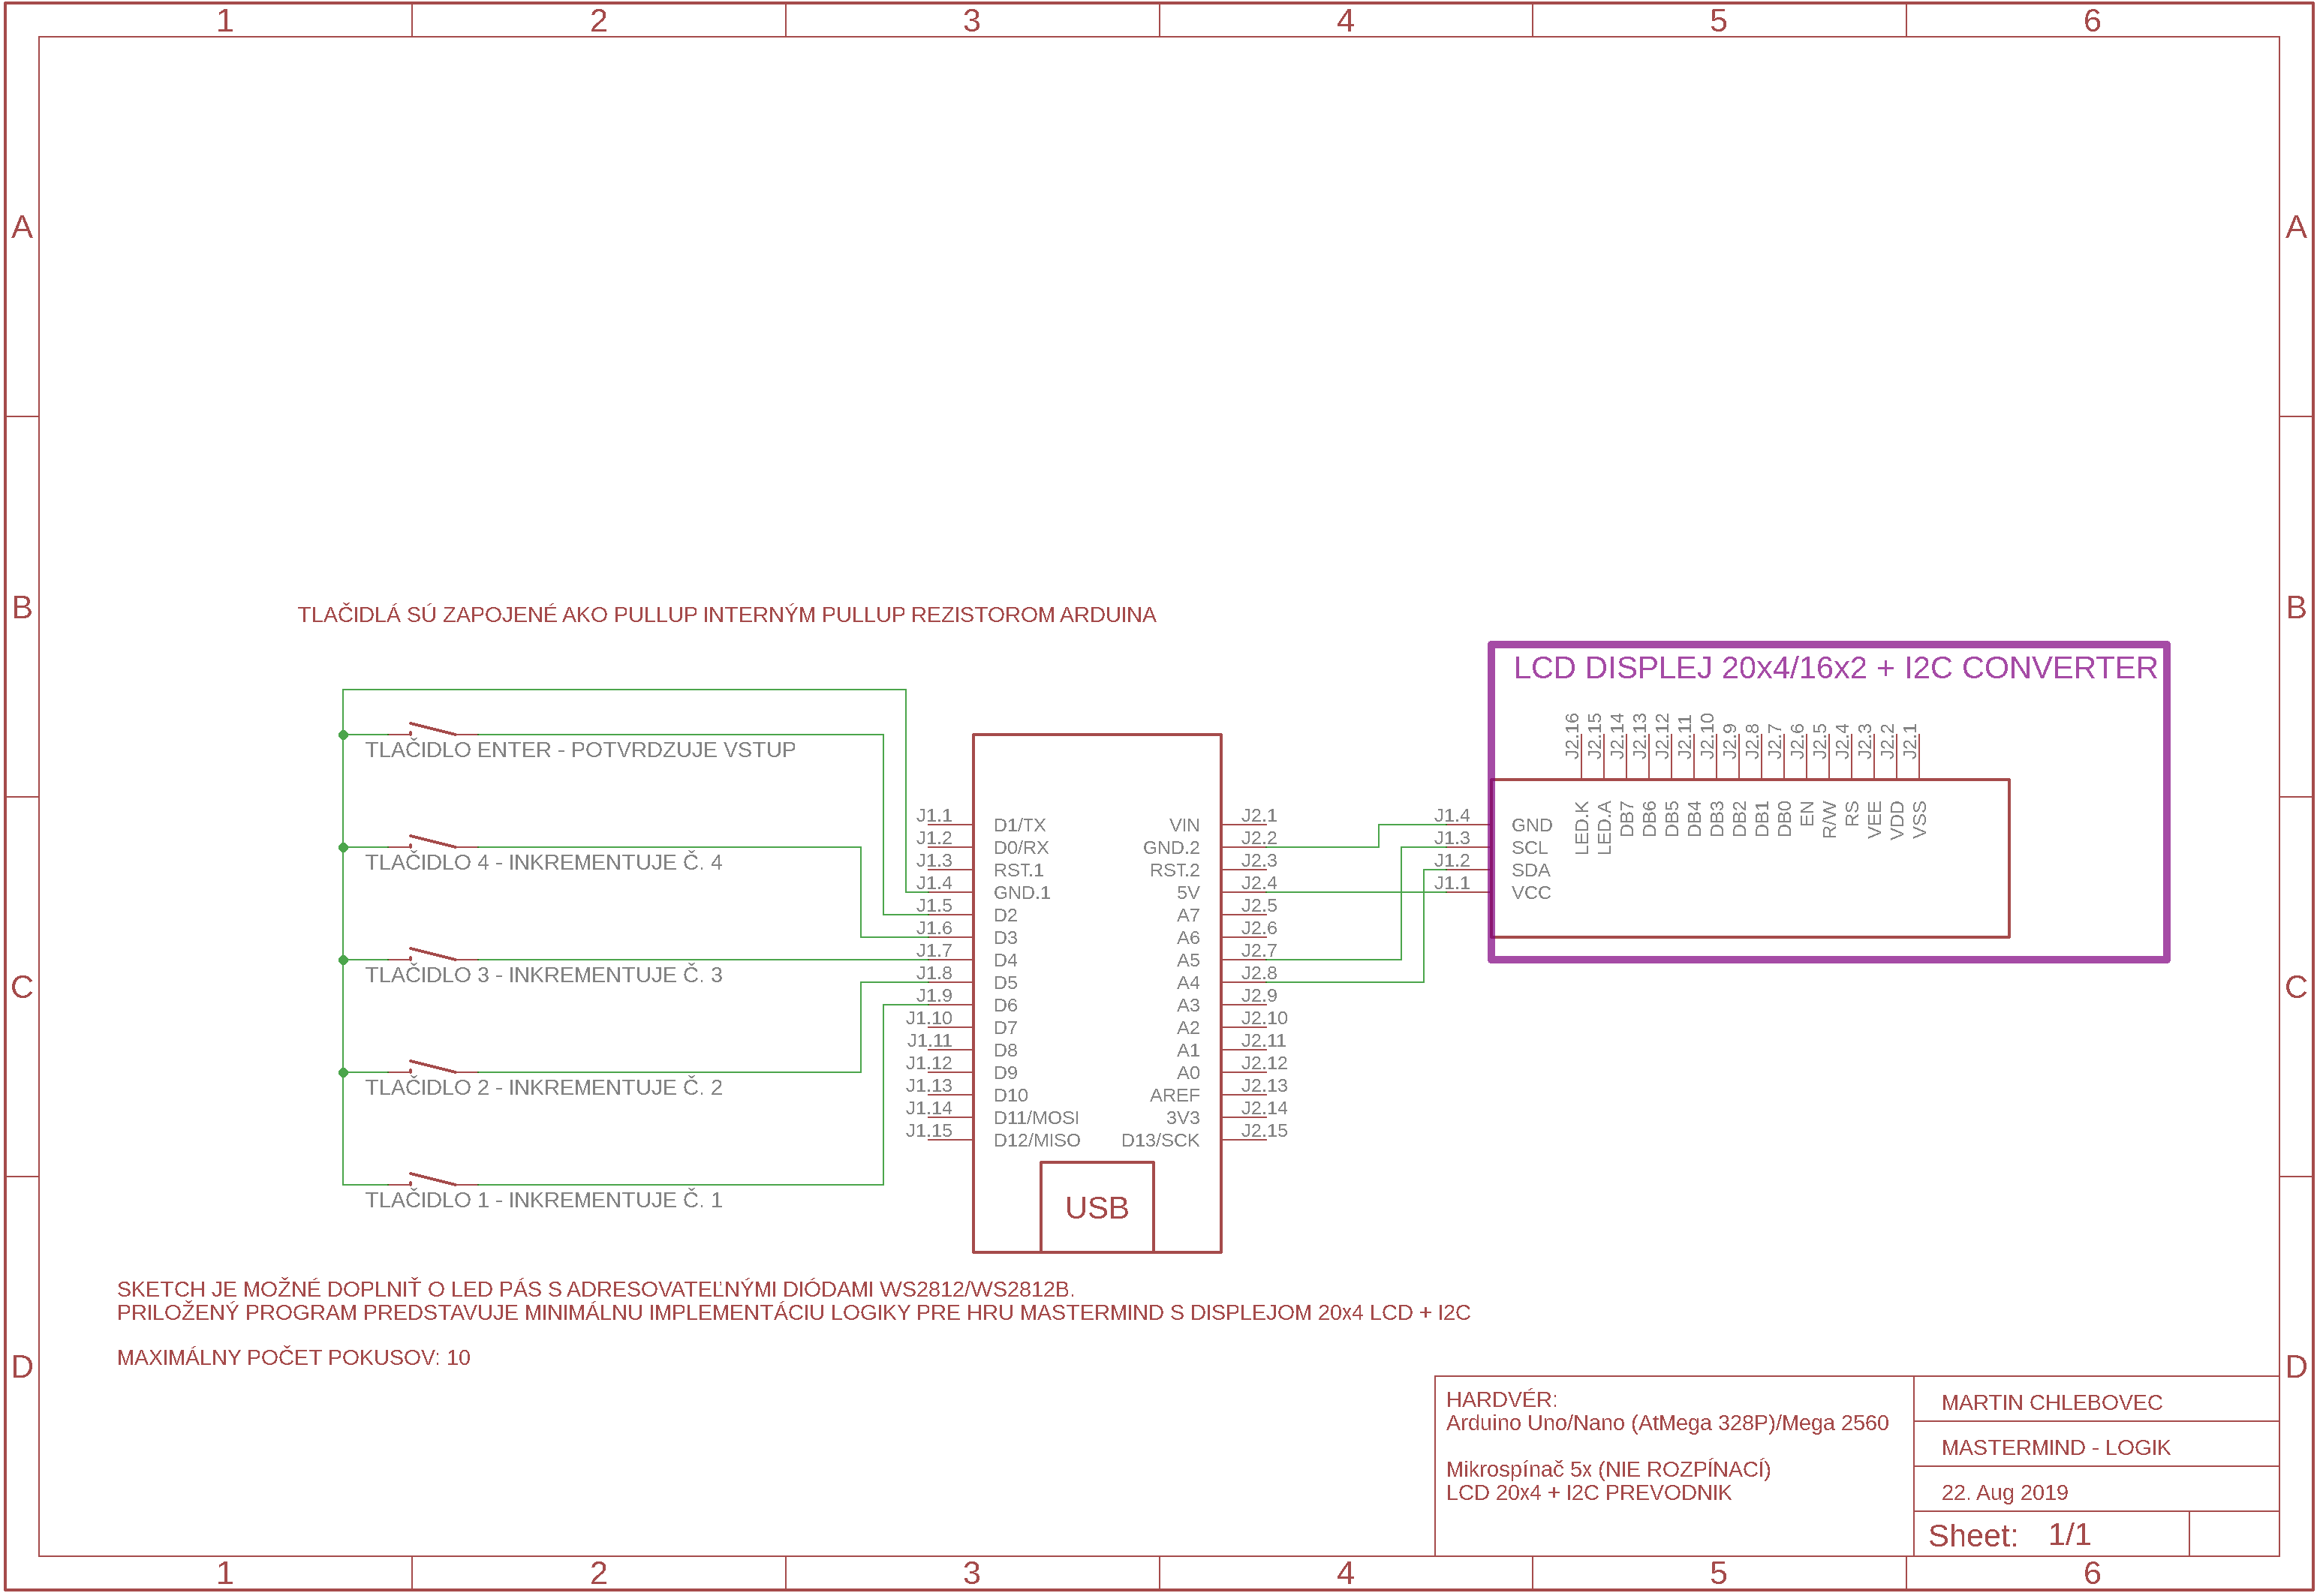Click the 'TLAČIDLO 2 - INKREMENTUJE Č. 2' label
This screenshot has height=1596, width=2317.
pos(543,1087)
